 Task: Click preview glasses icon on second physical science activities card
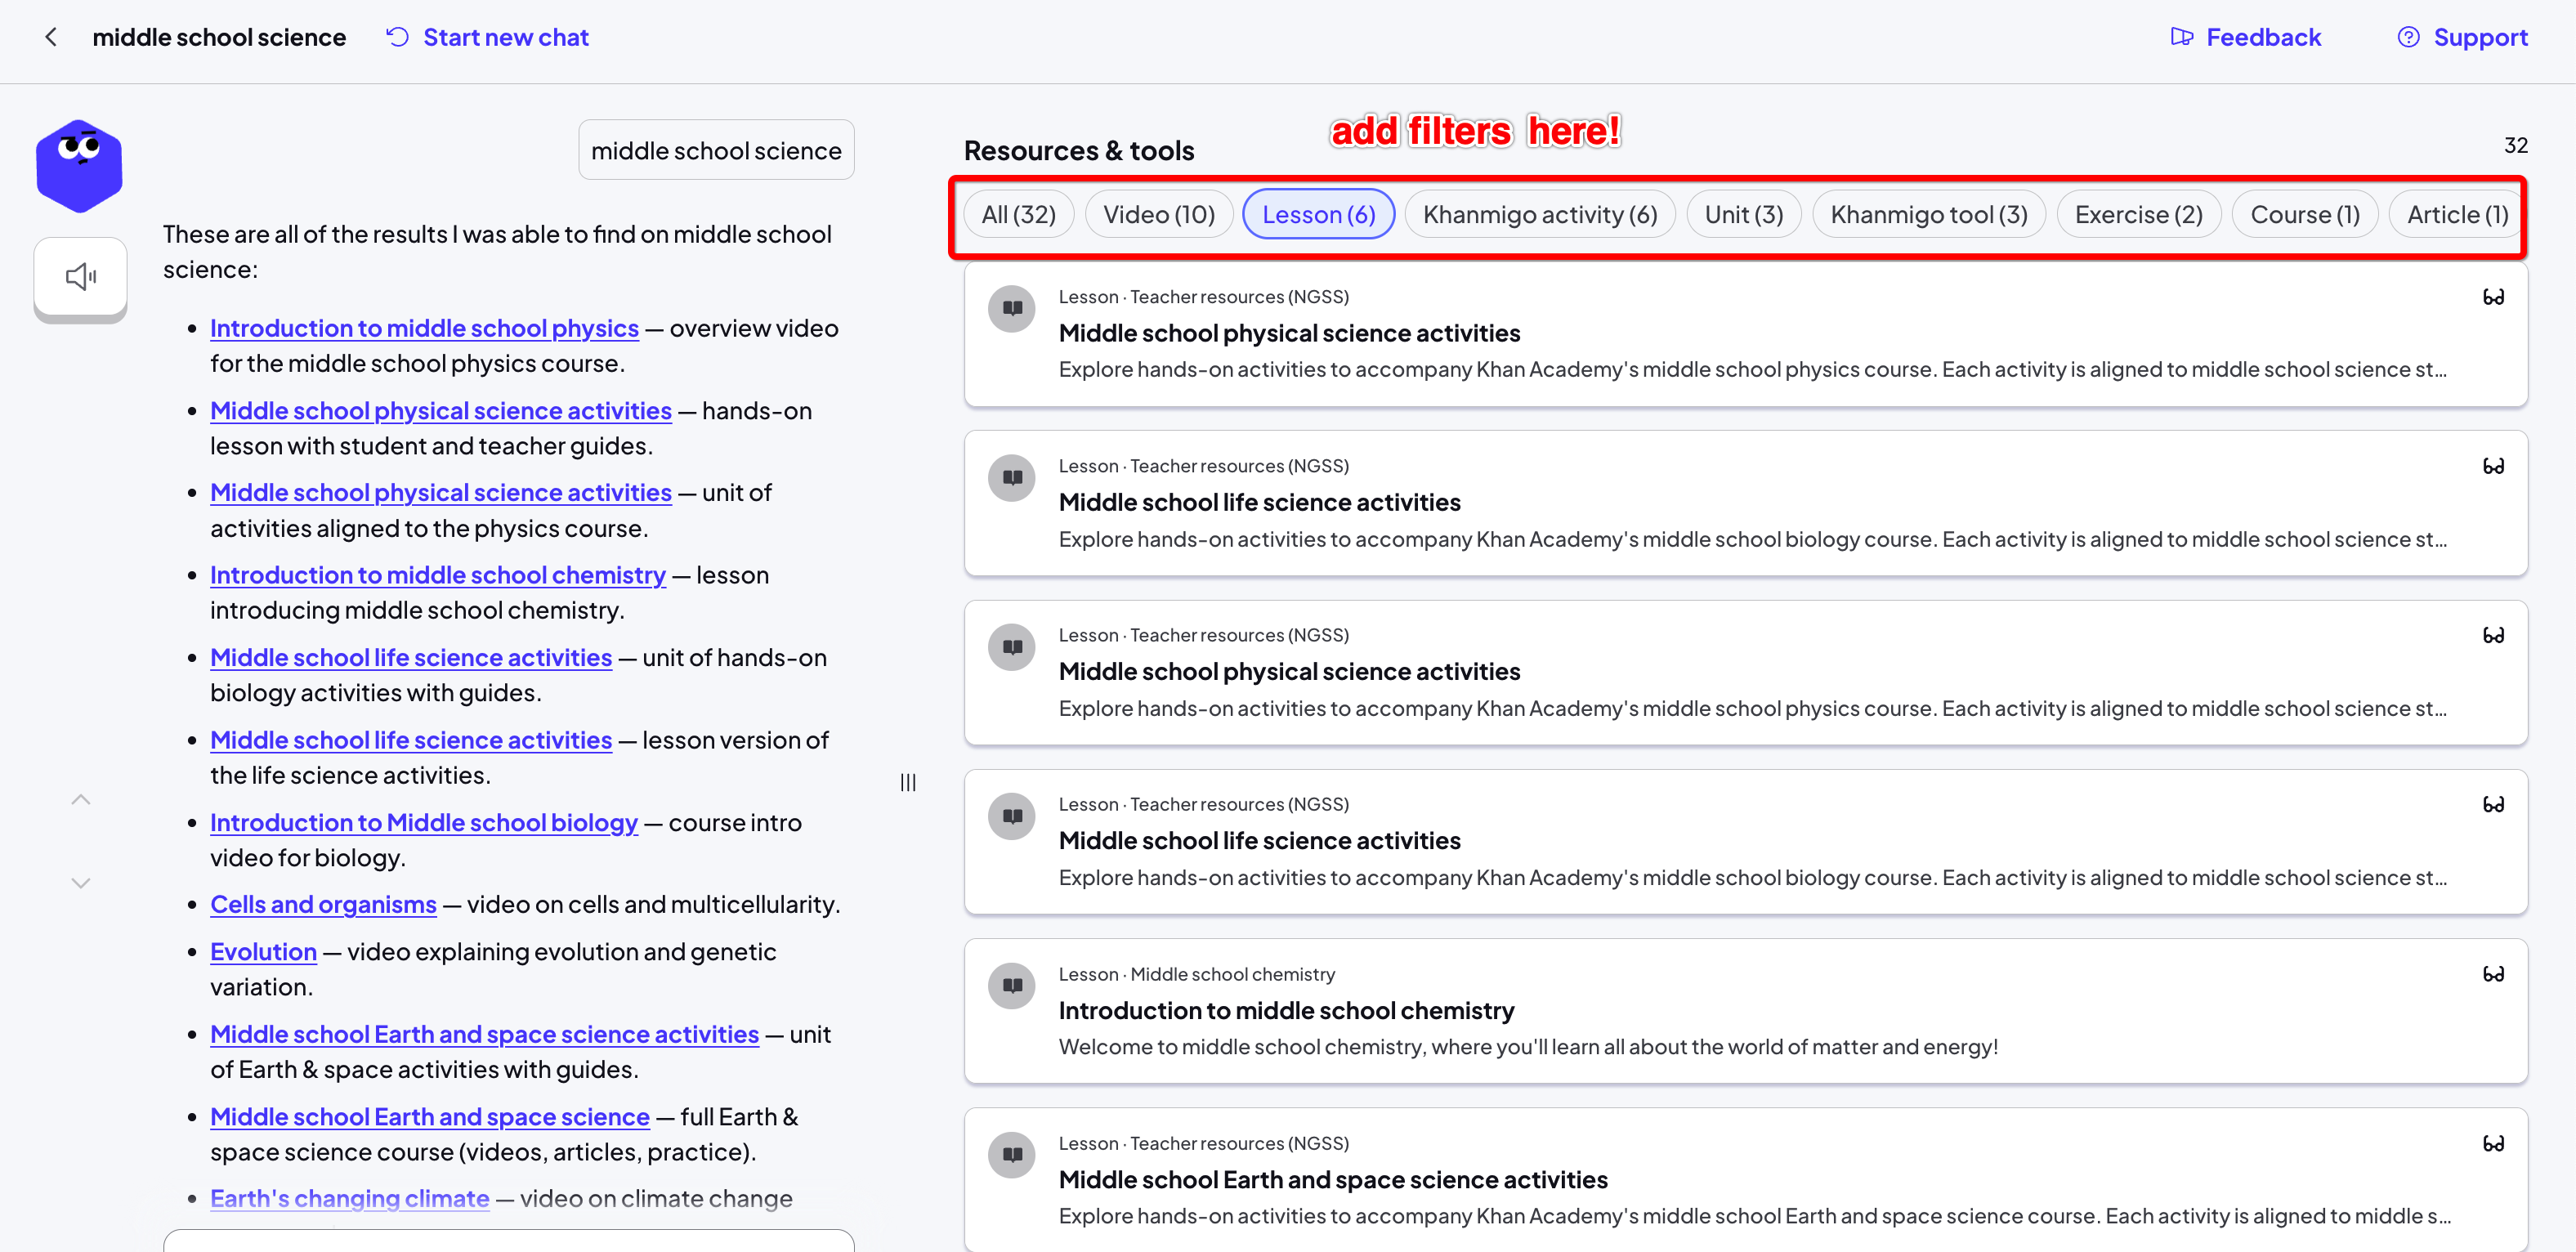[x=2493, y=635]
